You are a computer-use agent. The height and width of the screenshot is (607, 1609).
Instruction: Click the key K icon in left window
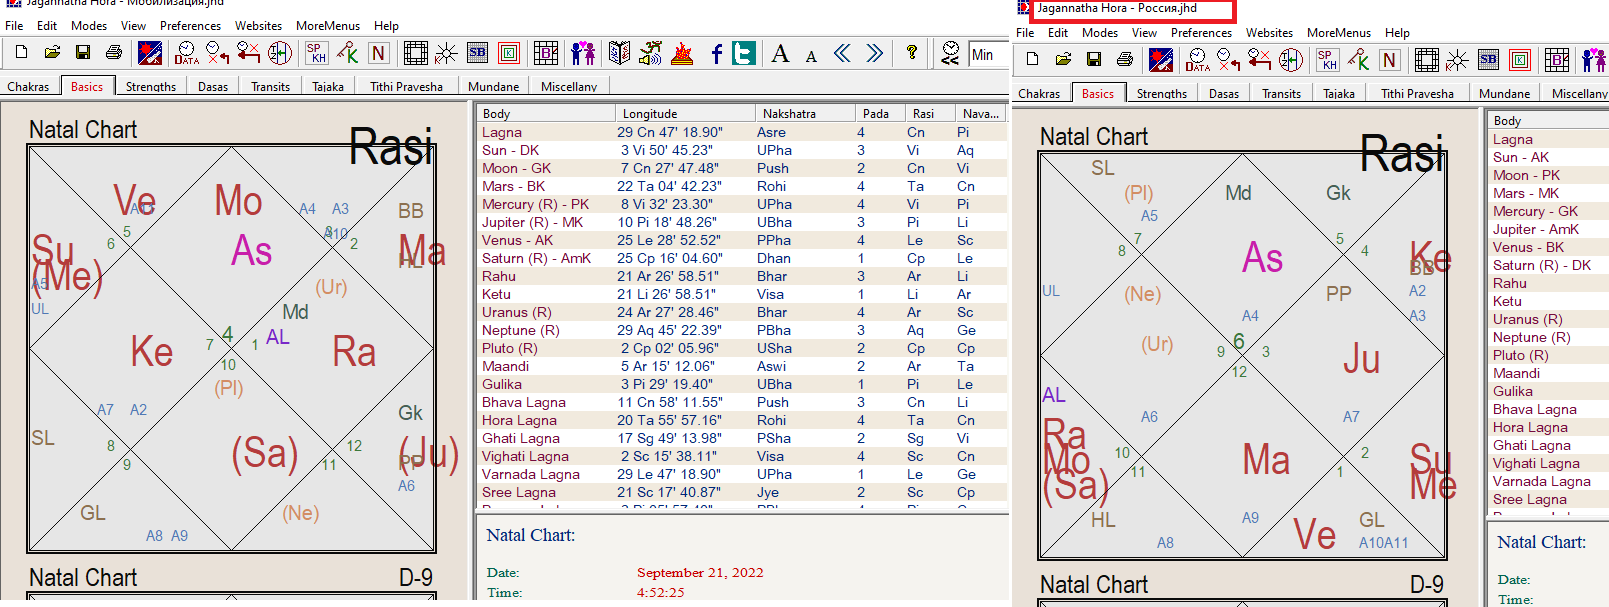(347, 53)
